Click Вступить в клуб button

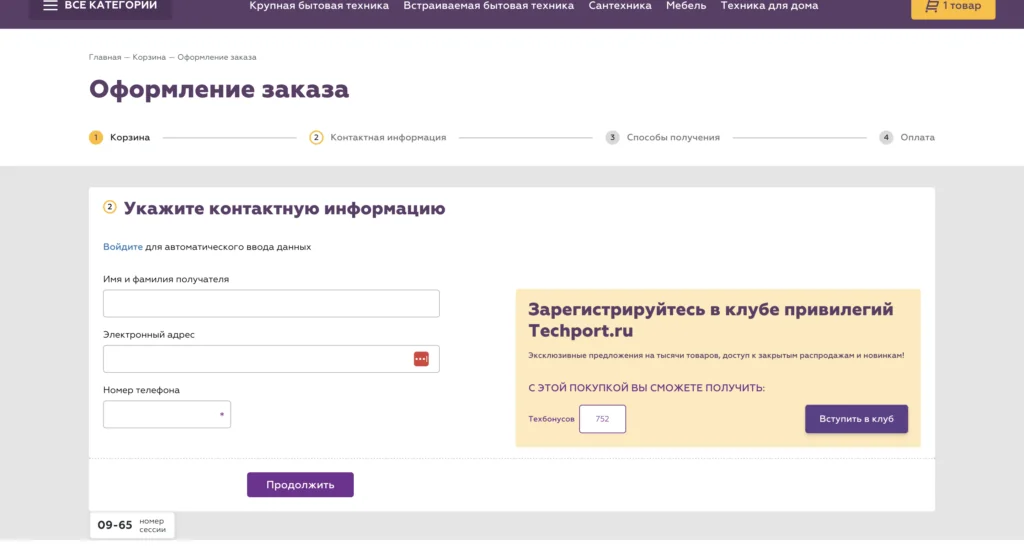856,419
